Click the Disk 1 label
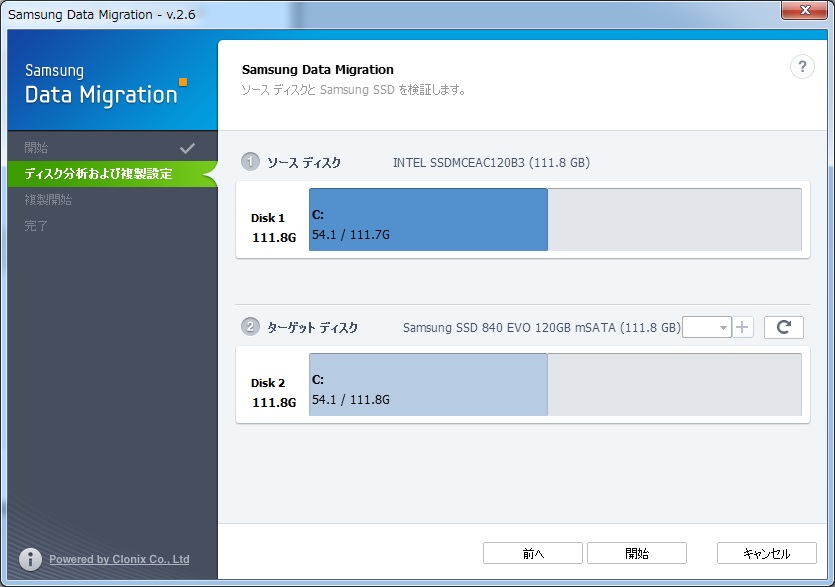 [268, 218]
